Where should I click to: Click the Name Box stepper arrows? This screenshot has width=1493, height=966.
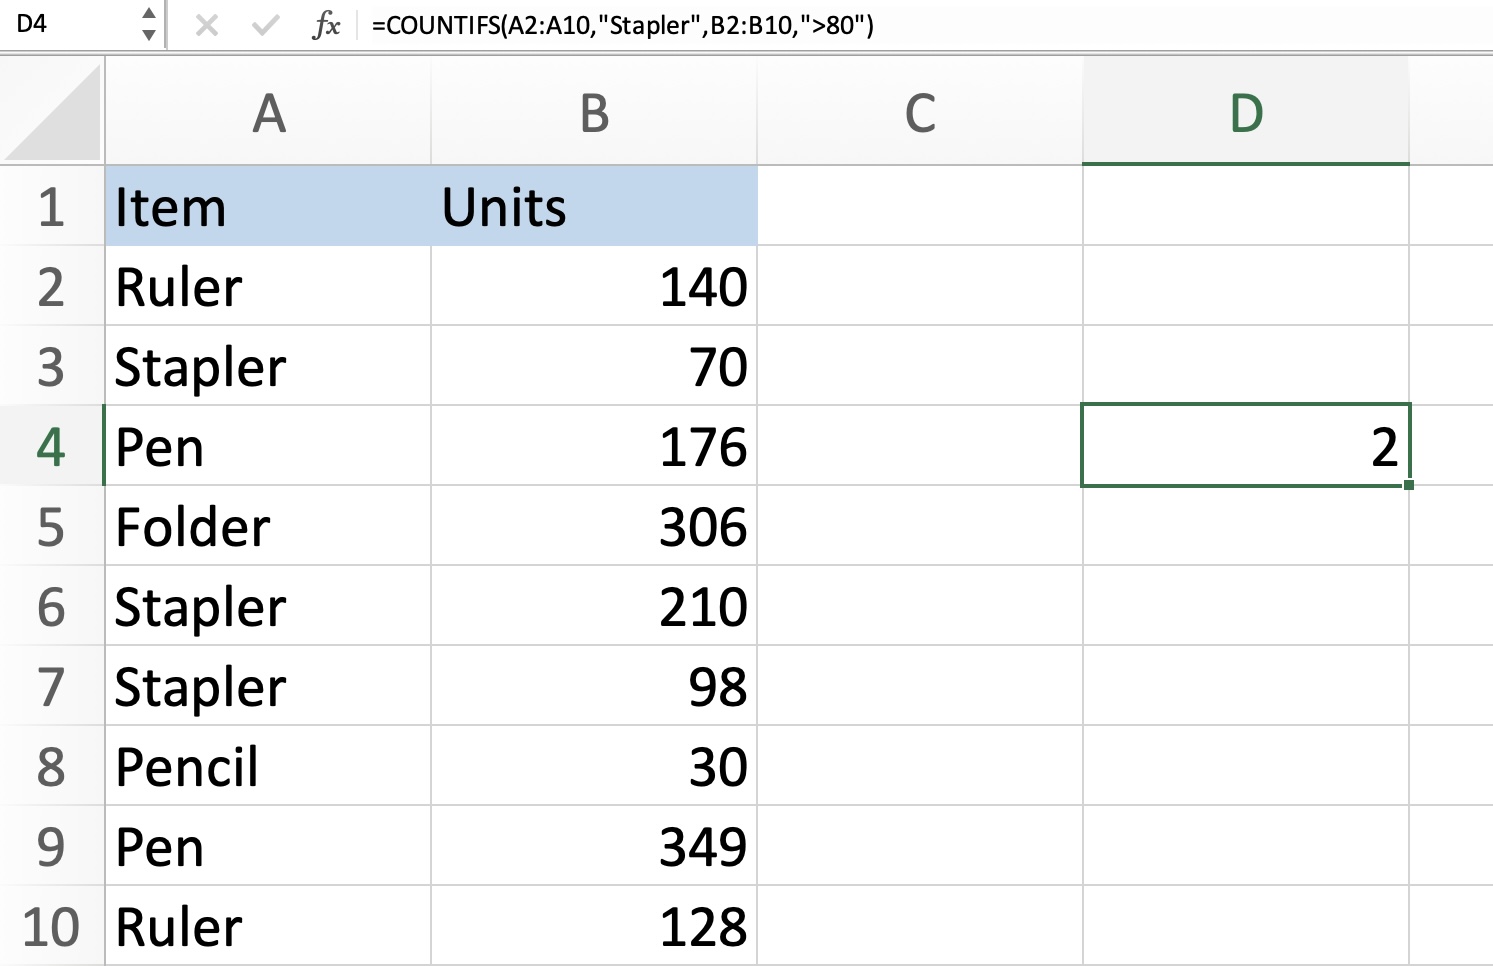(x=148, y=24)
